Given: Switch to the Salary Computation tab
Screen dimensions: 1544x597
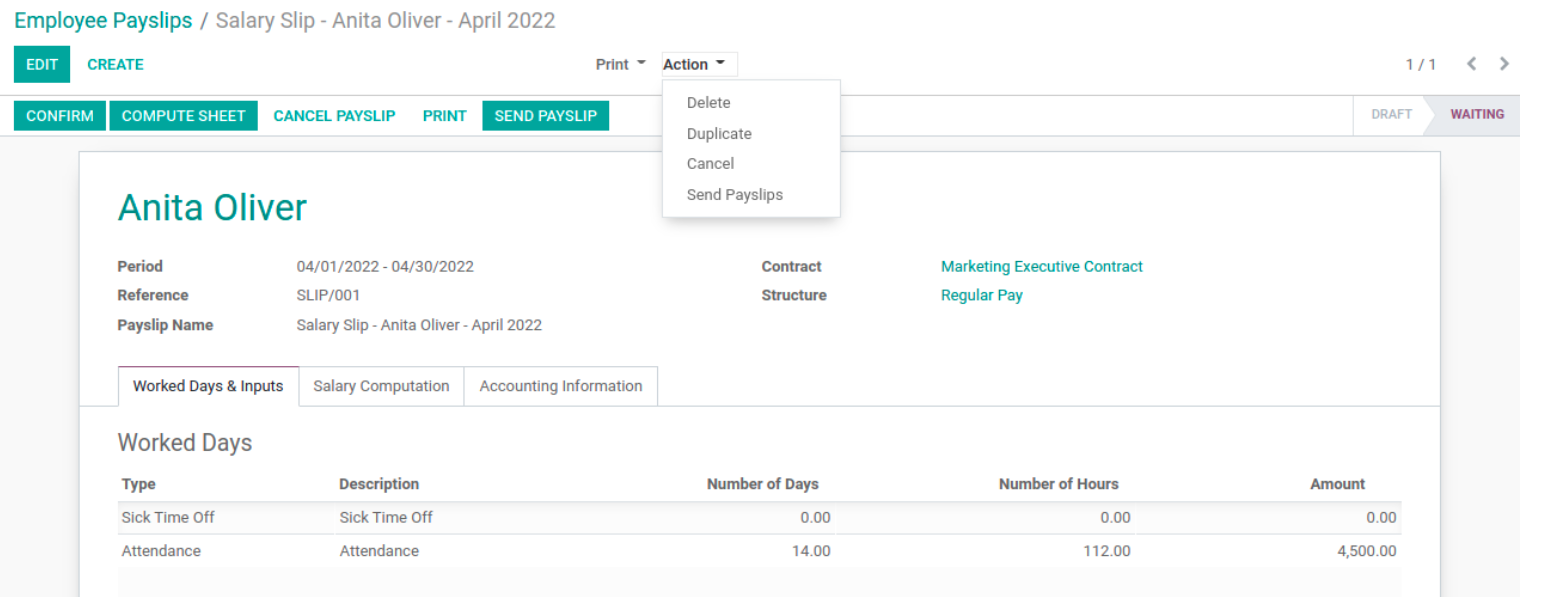Looking at the screenshot, I should pyautogui.click(x=381, y=386).
